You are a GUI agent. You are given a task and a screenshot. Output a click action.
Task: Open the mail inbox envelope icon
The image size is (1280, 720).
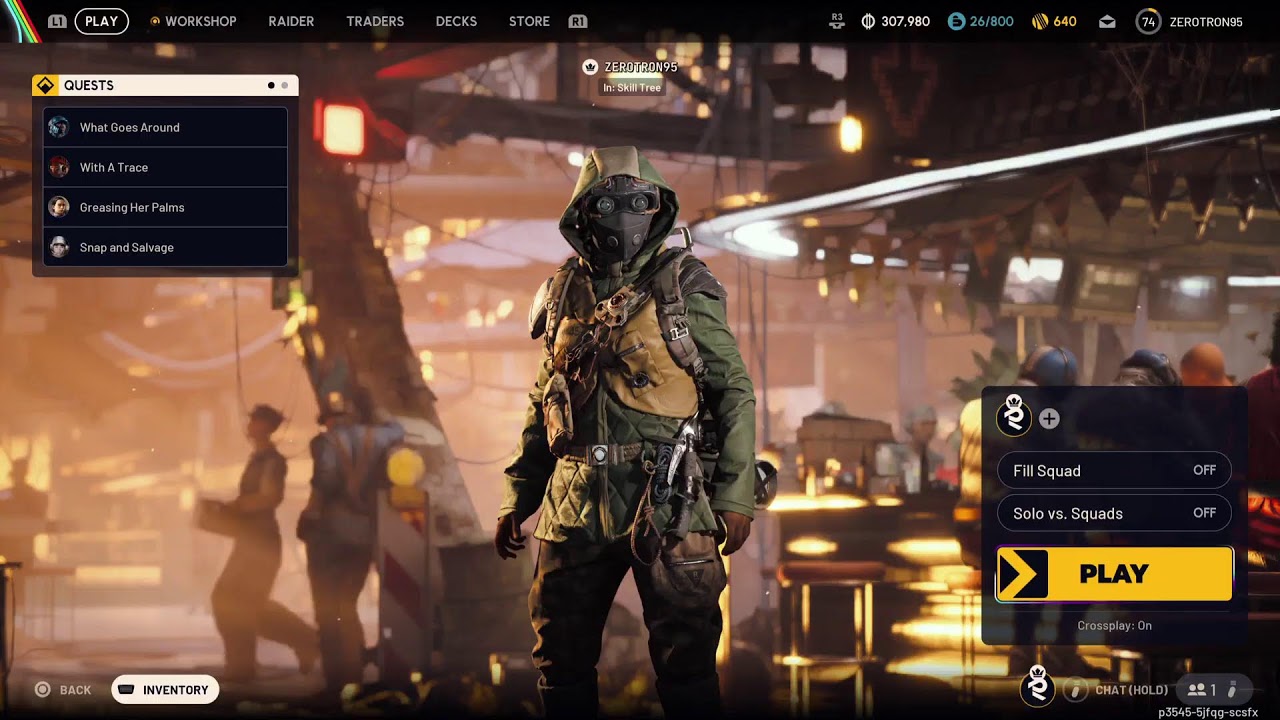pos(1107,21)
